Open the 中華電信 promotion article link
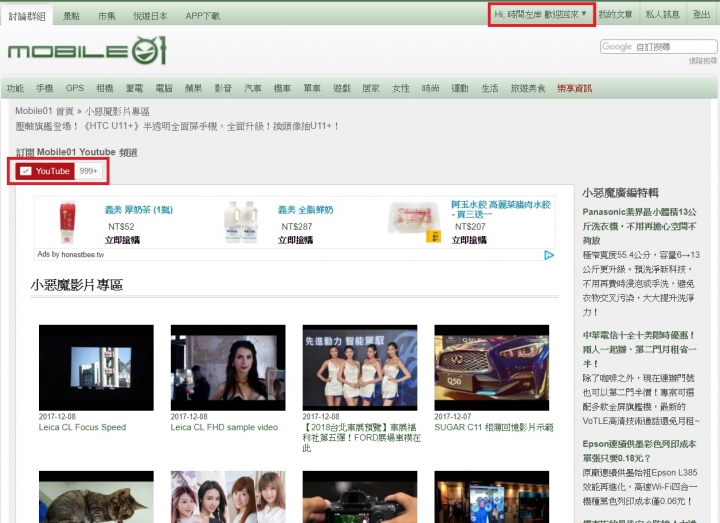This screenshot has width=720, height=523. point(640,349)
